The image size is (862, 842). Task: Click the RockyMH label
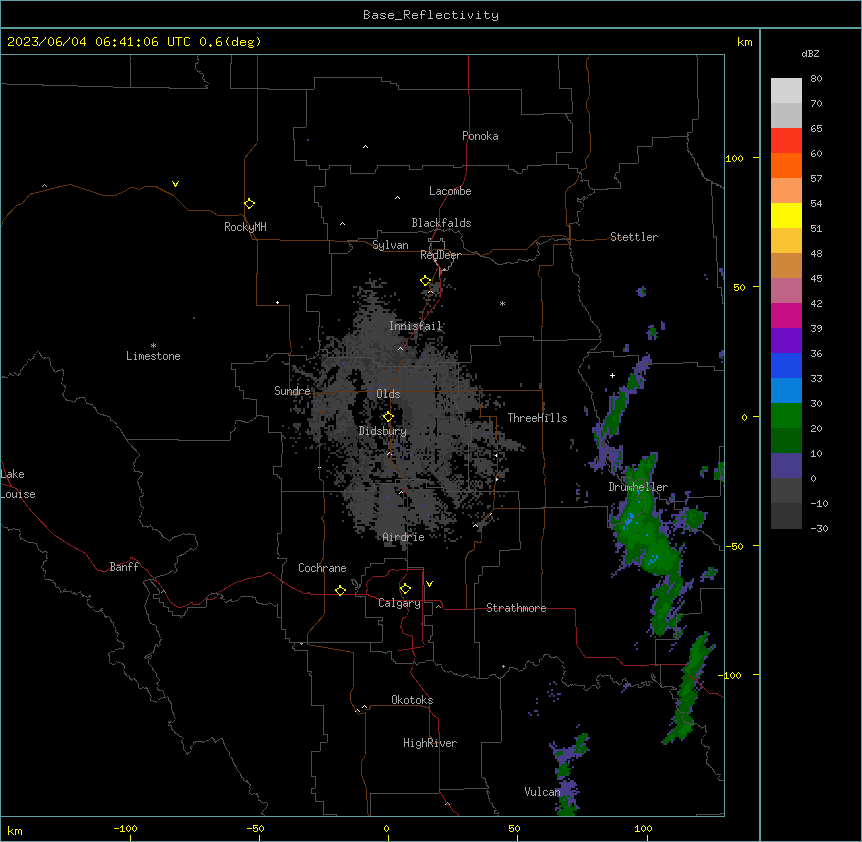click(245, 227)
